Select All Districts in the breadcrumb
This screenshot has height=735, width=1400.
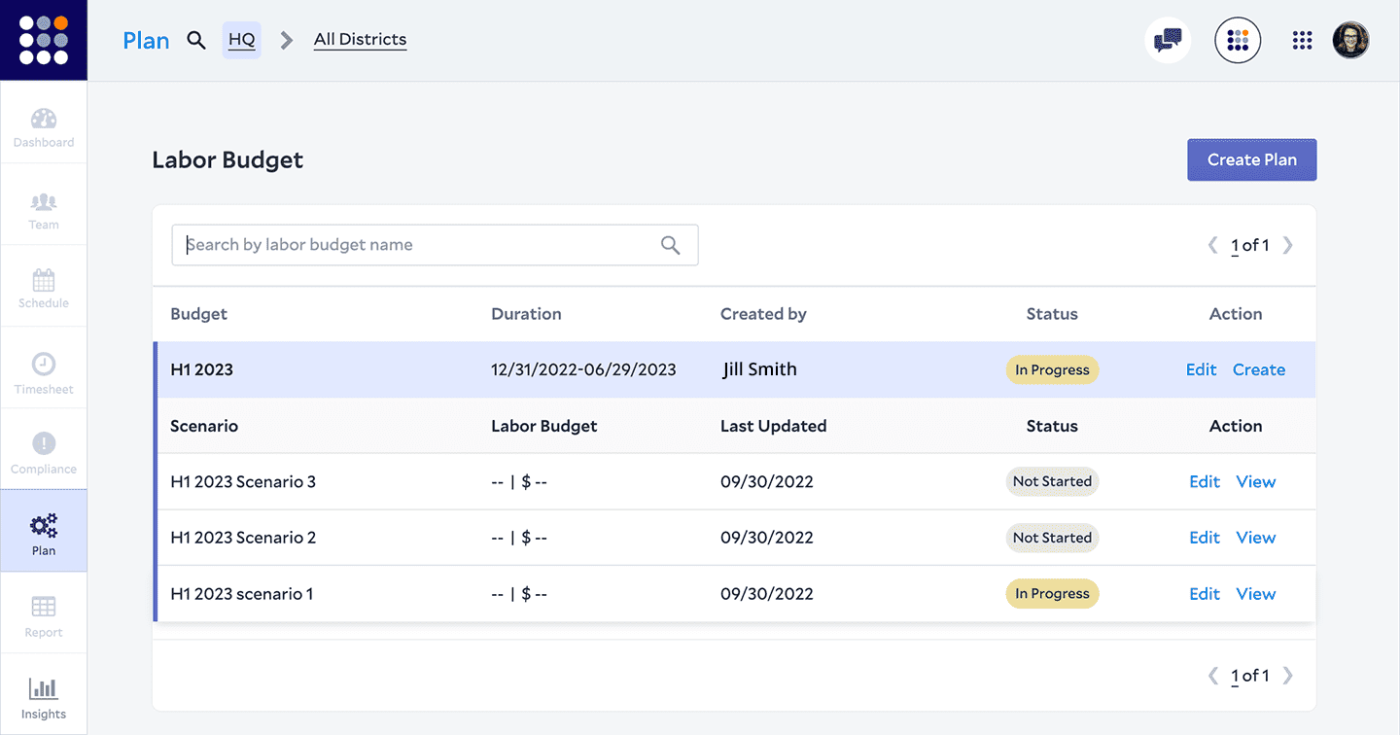[x=360, y=39]
